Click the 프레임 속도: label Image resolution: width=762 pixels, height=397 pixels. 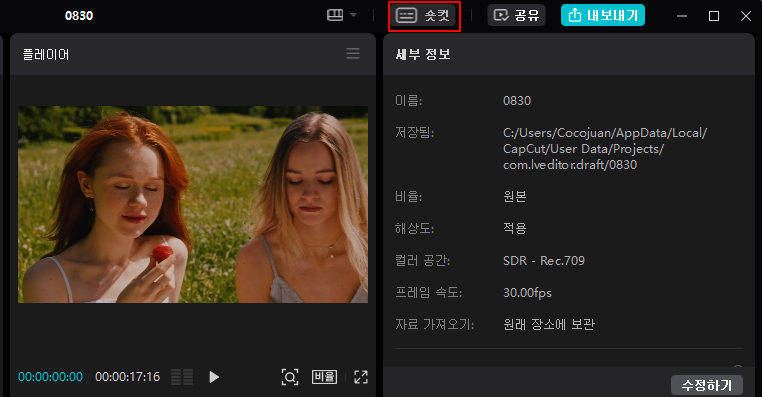click(429, 293)
